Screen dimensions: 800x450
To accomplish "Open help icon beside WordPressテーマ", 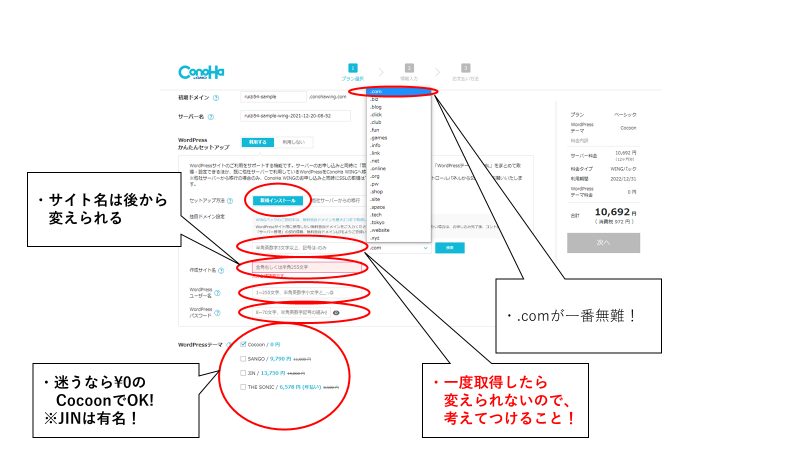I will (x=230, y=345).
